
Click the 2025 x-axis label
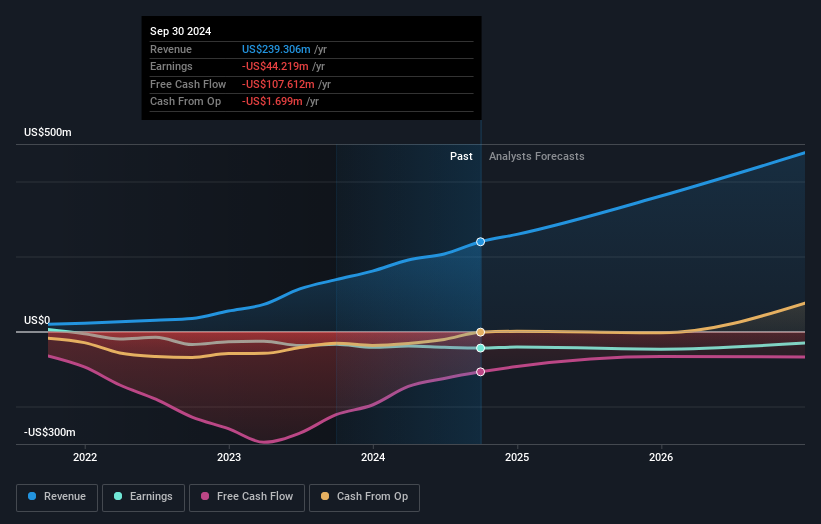pos(517,457)
